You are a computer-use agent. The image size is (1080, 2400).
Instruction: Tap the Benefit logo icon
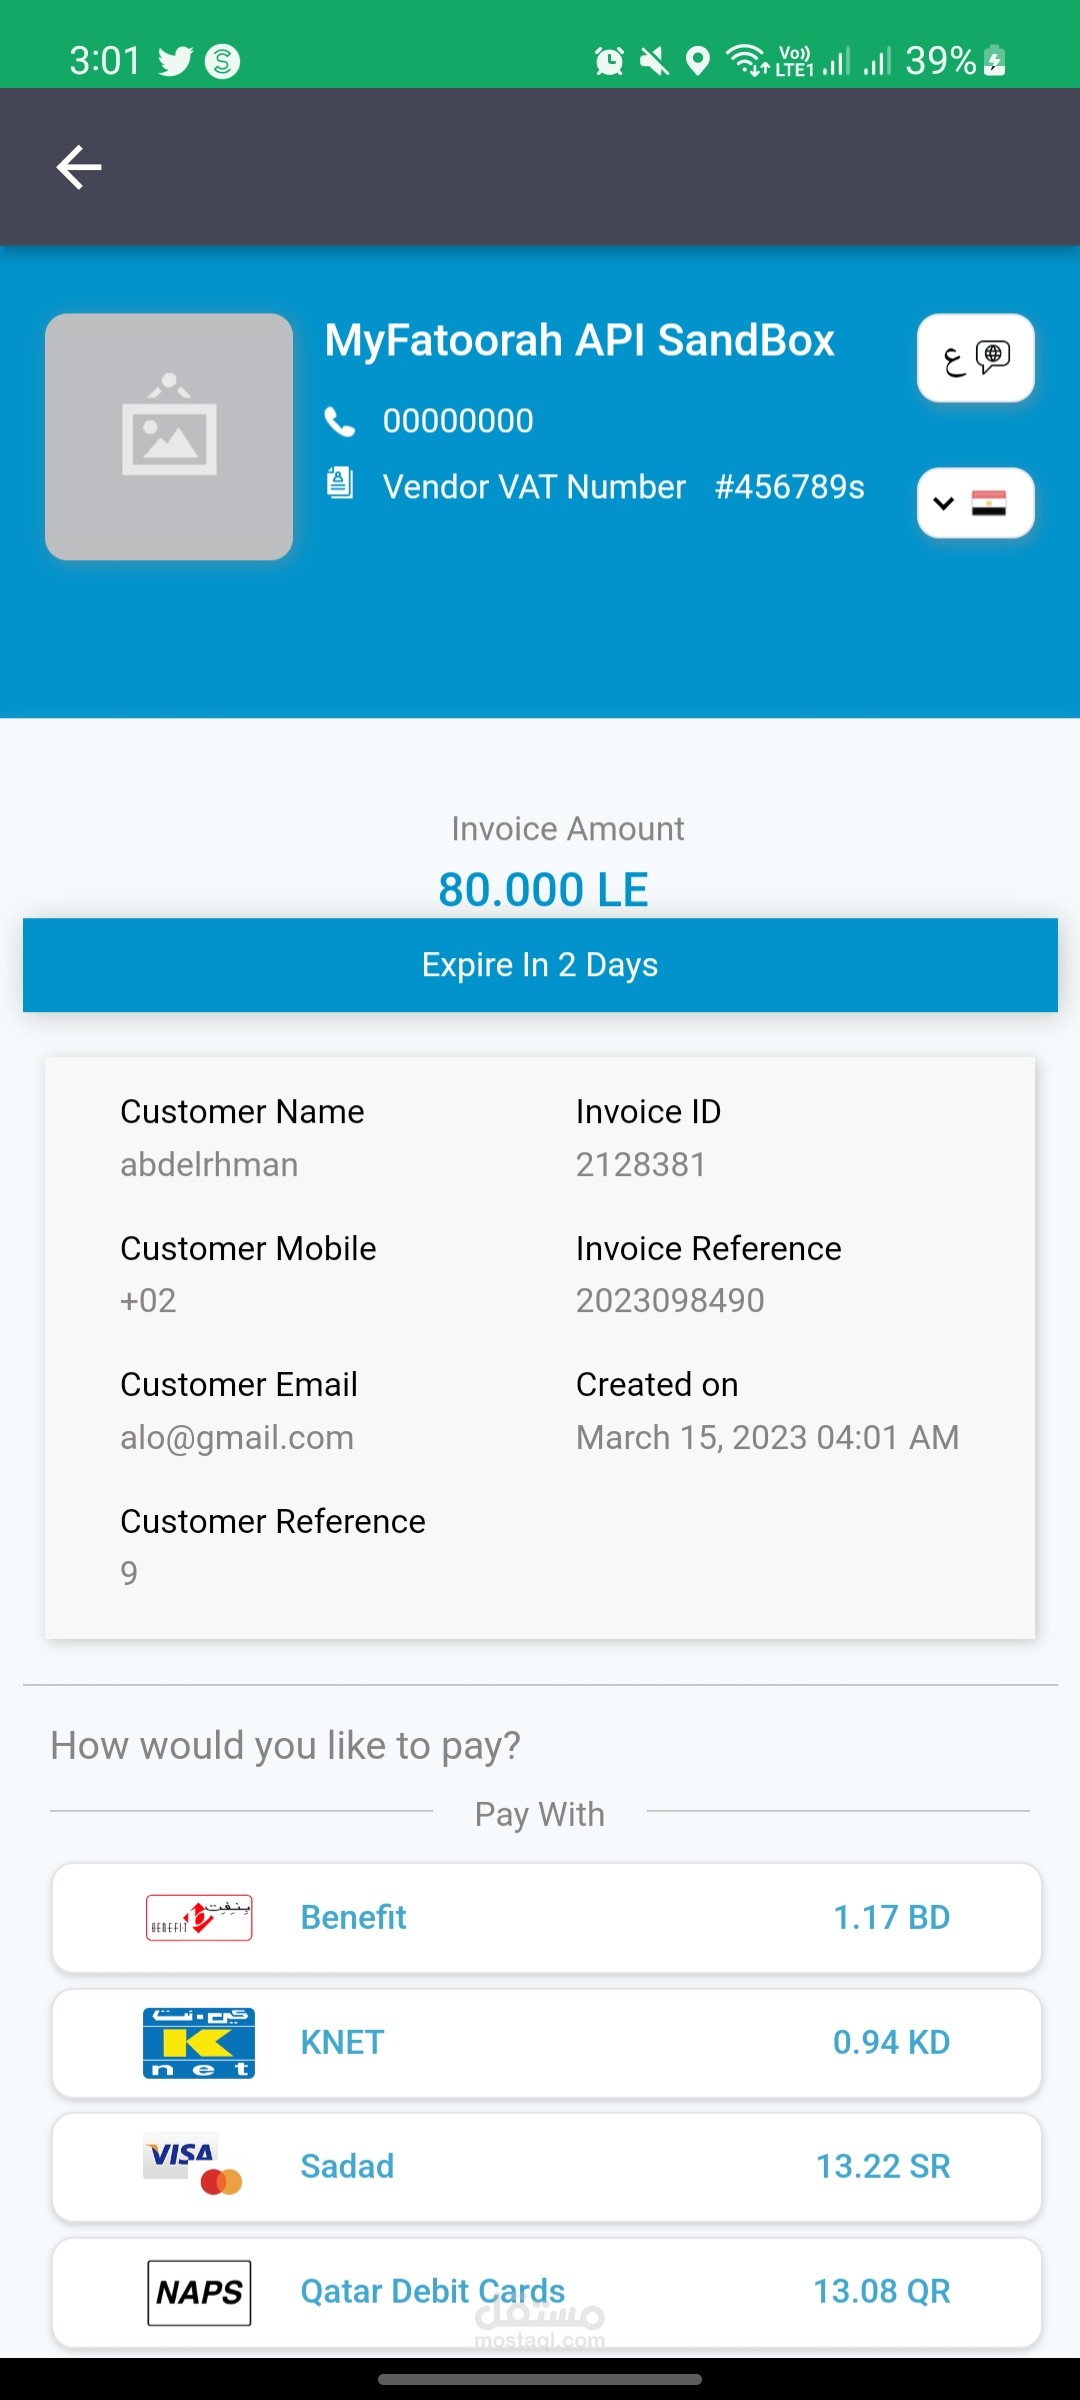(199, 1917)
